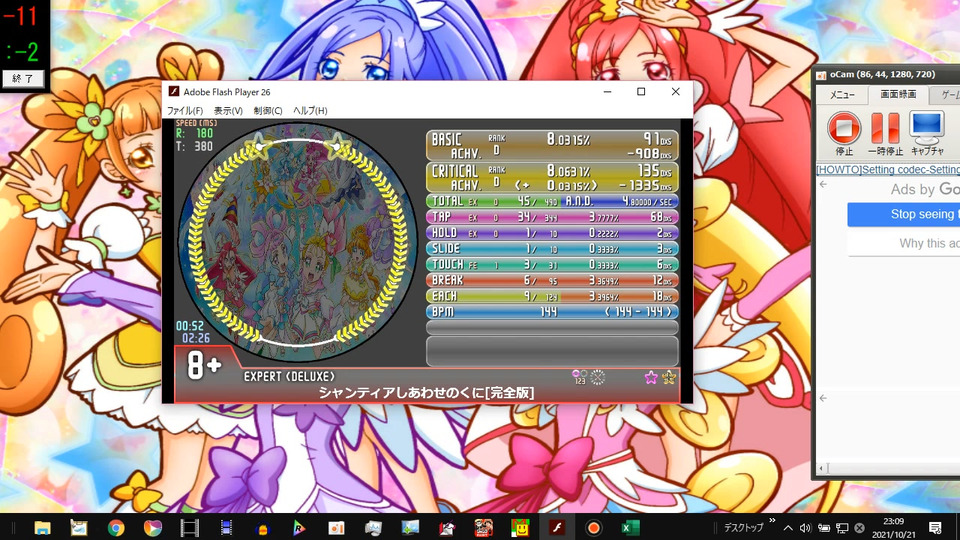Click the 123 ring note icon
The width and height of the screenshot is (960, 540).
pyautogui.click(x=579, y=377)
